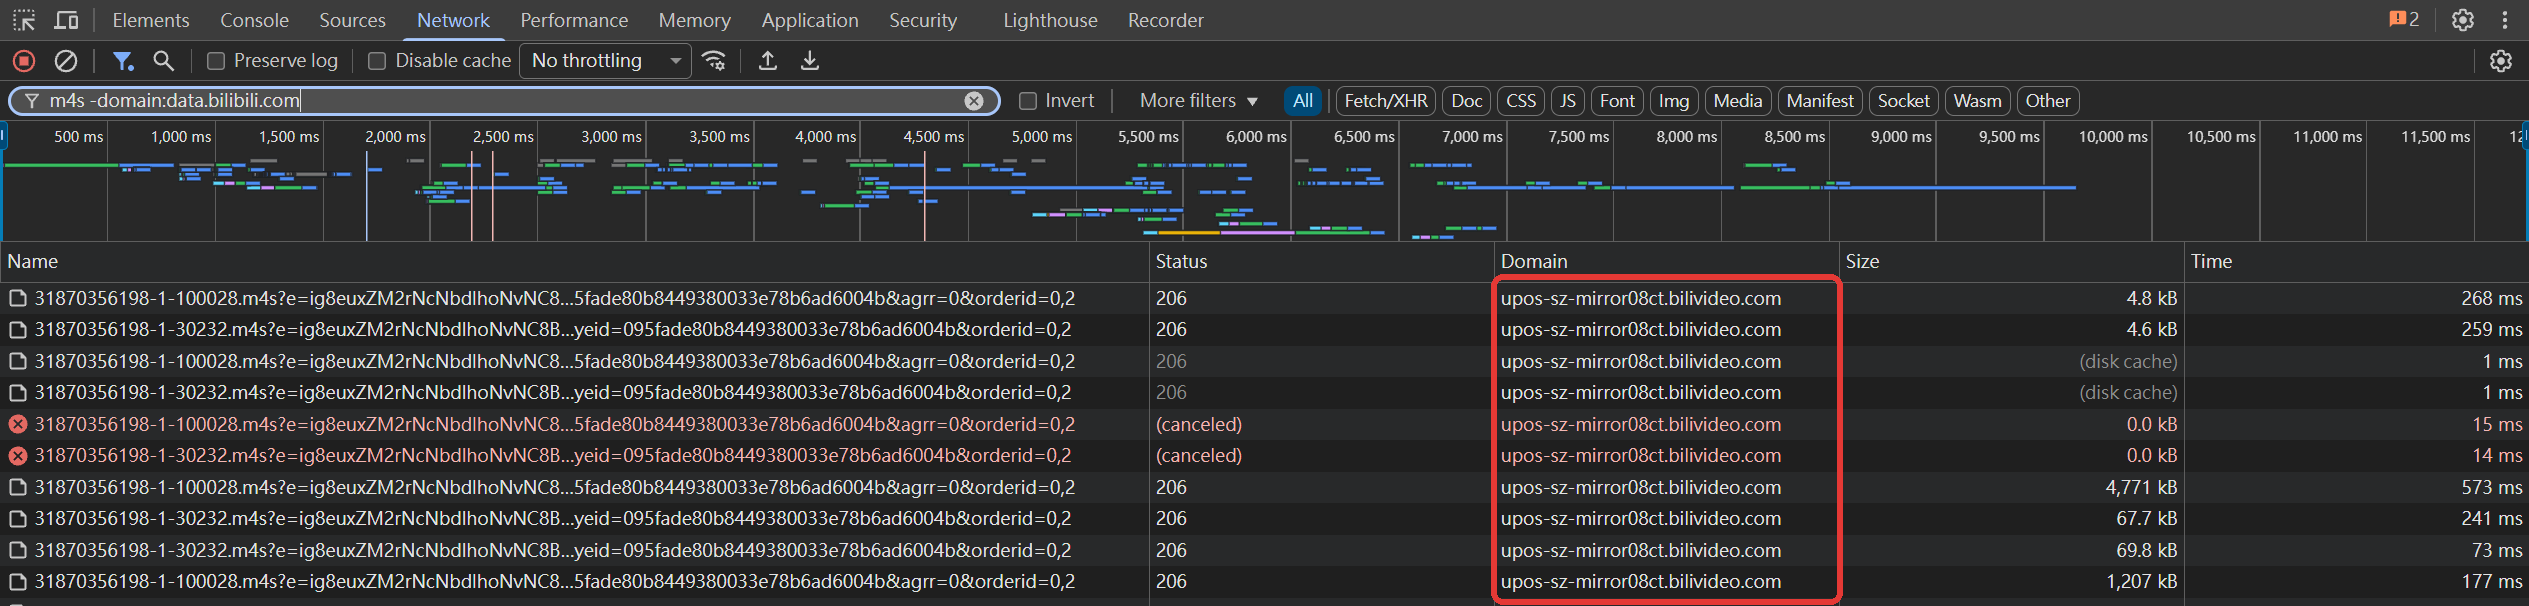
Task: Filter by Font requests
Action: (1617, 101)
